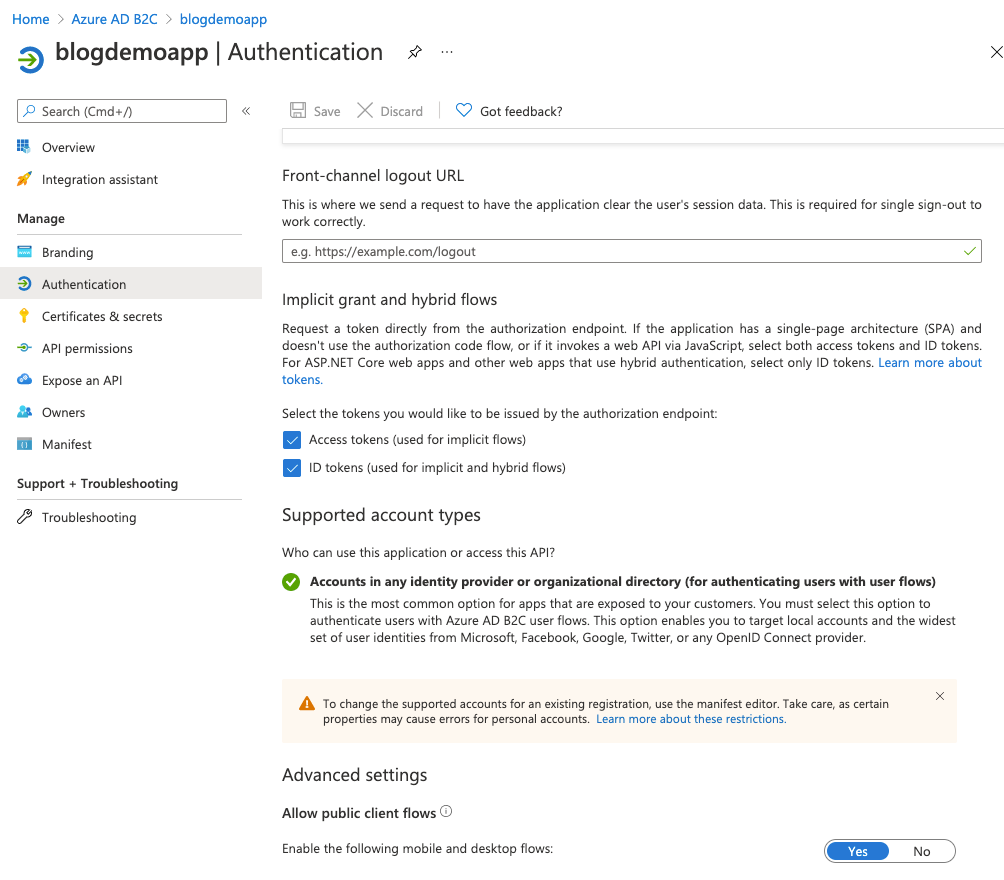Go to blogdemoapp breadcrumb

[x=223, y=19]
